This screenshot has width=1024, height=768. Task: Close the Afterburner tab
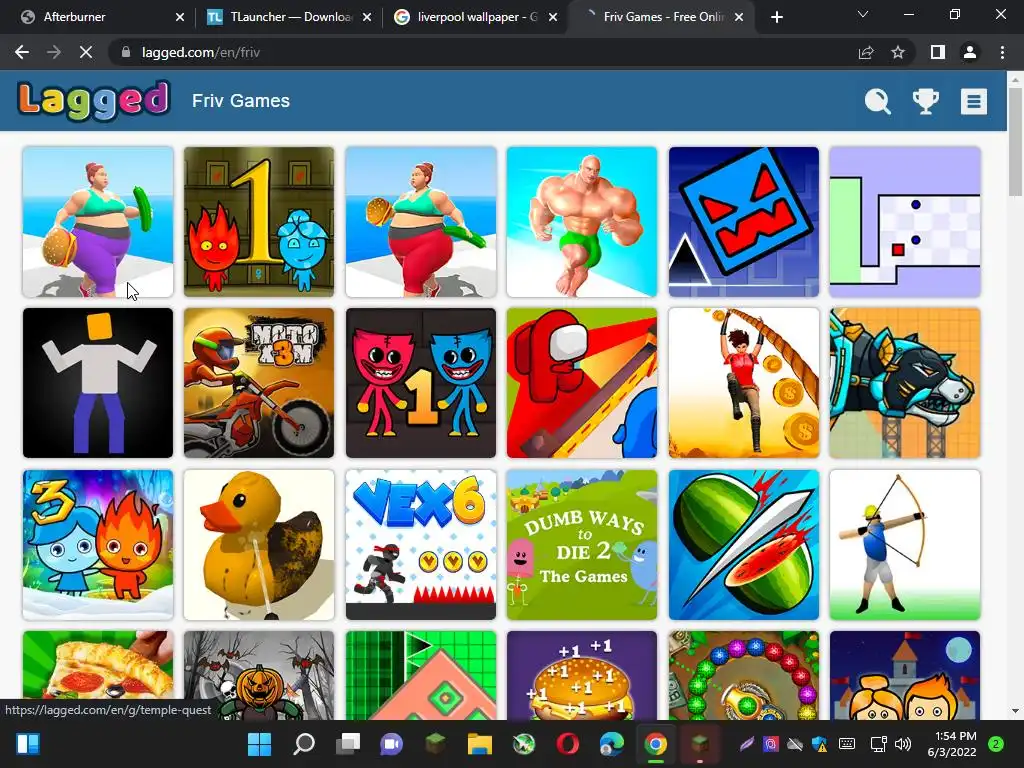[x=180, y=17]
